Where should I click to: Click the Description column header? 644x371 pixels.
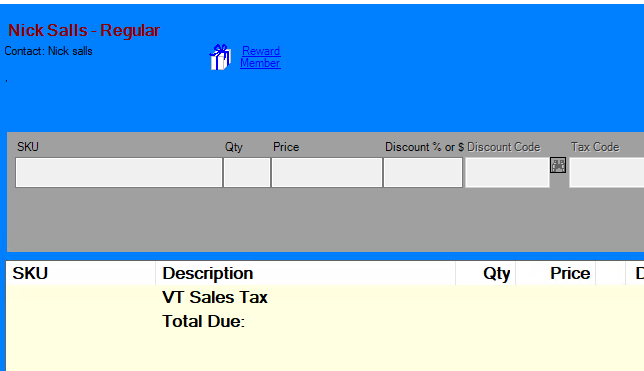tap(306, 273)
